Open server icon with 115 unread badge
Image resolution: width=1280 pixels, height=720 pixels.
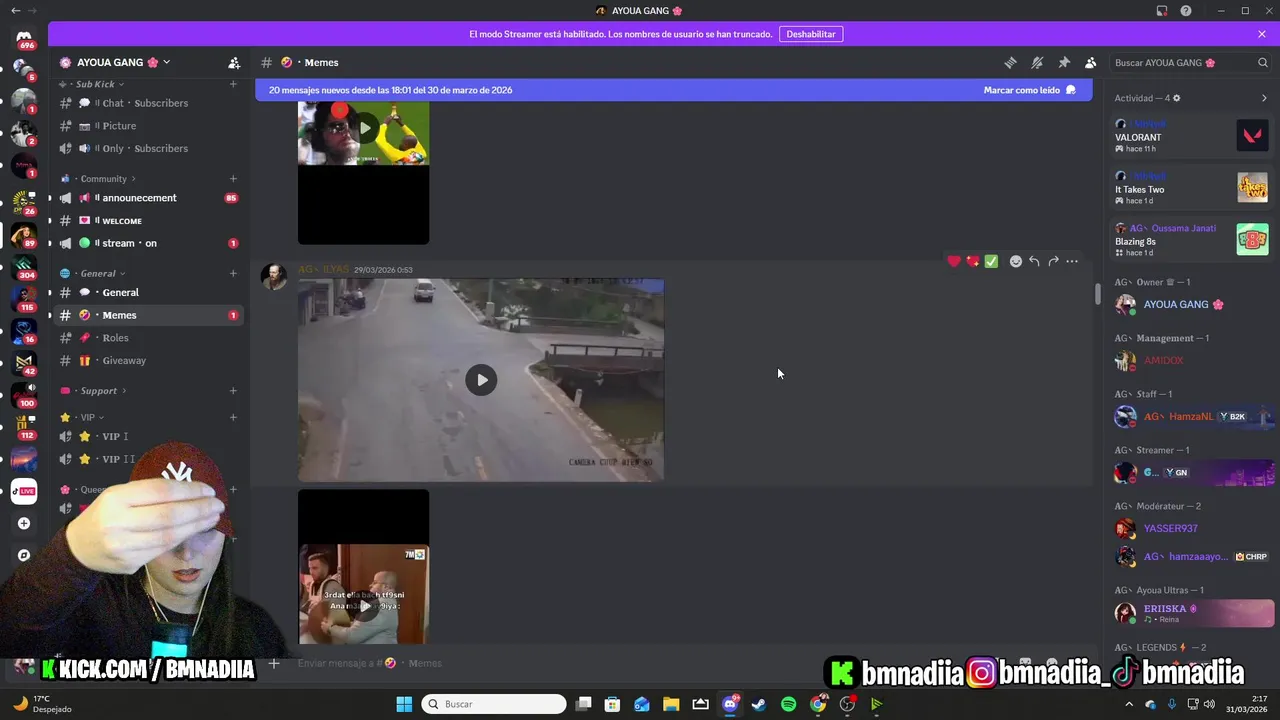24,298
